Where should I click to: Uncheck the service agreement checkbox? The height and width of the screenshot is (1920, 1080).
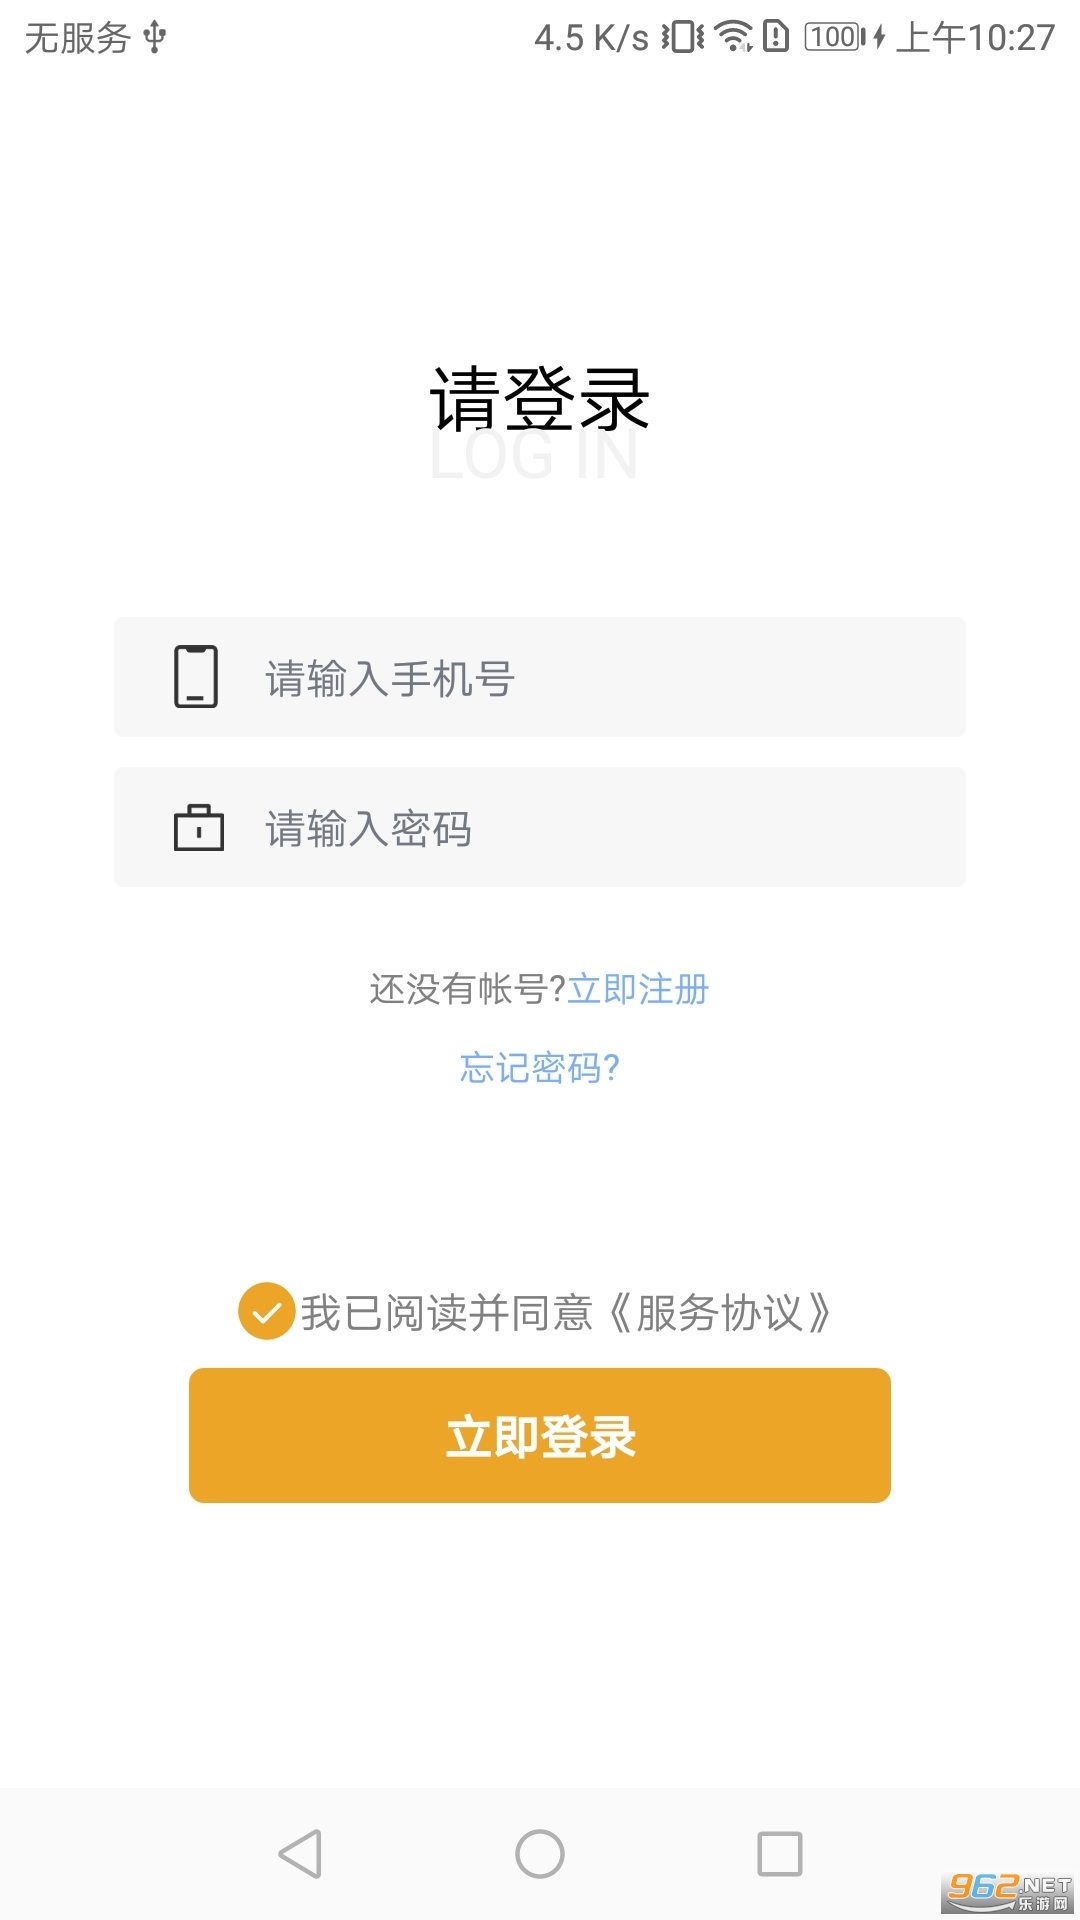(266, 1311)
